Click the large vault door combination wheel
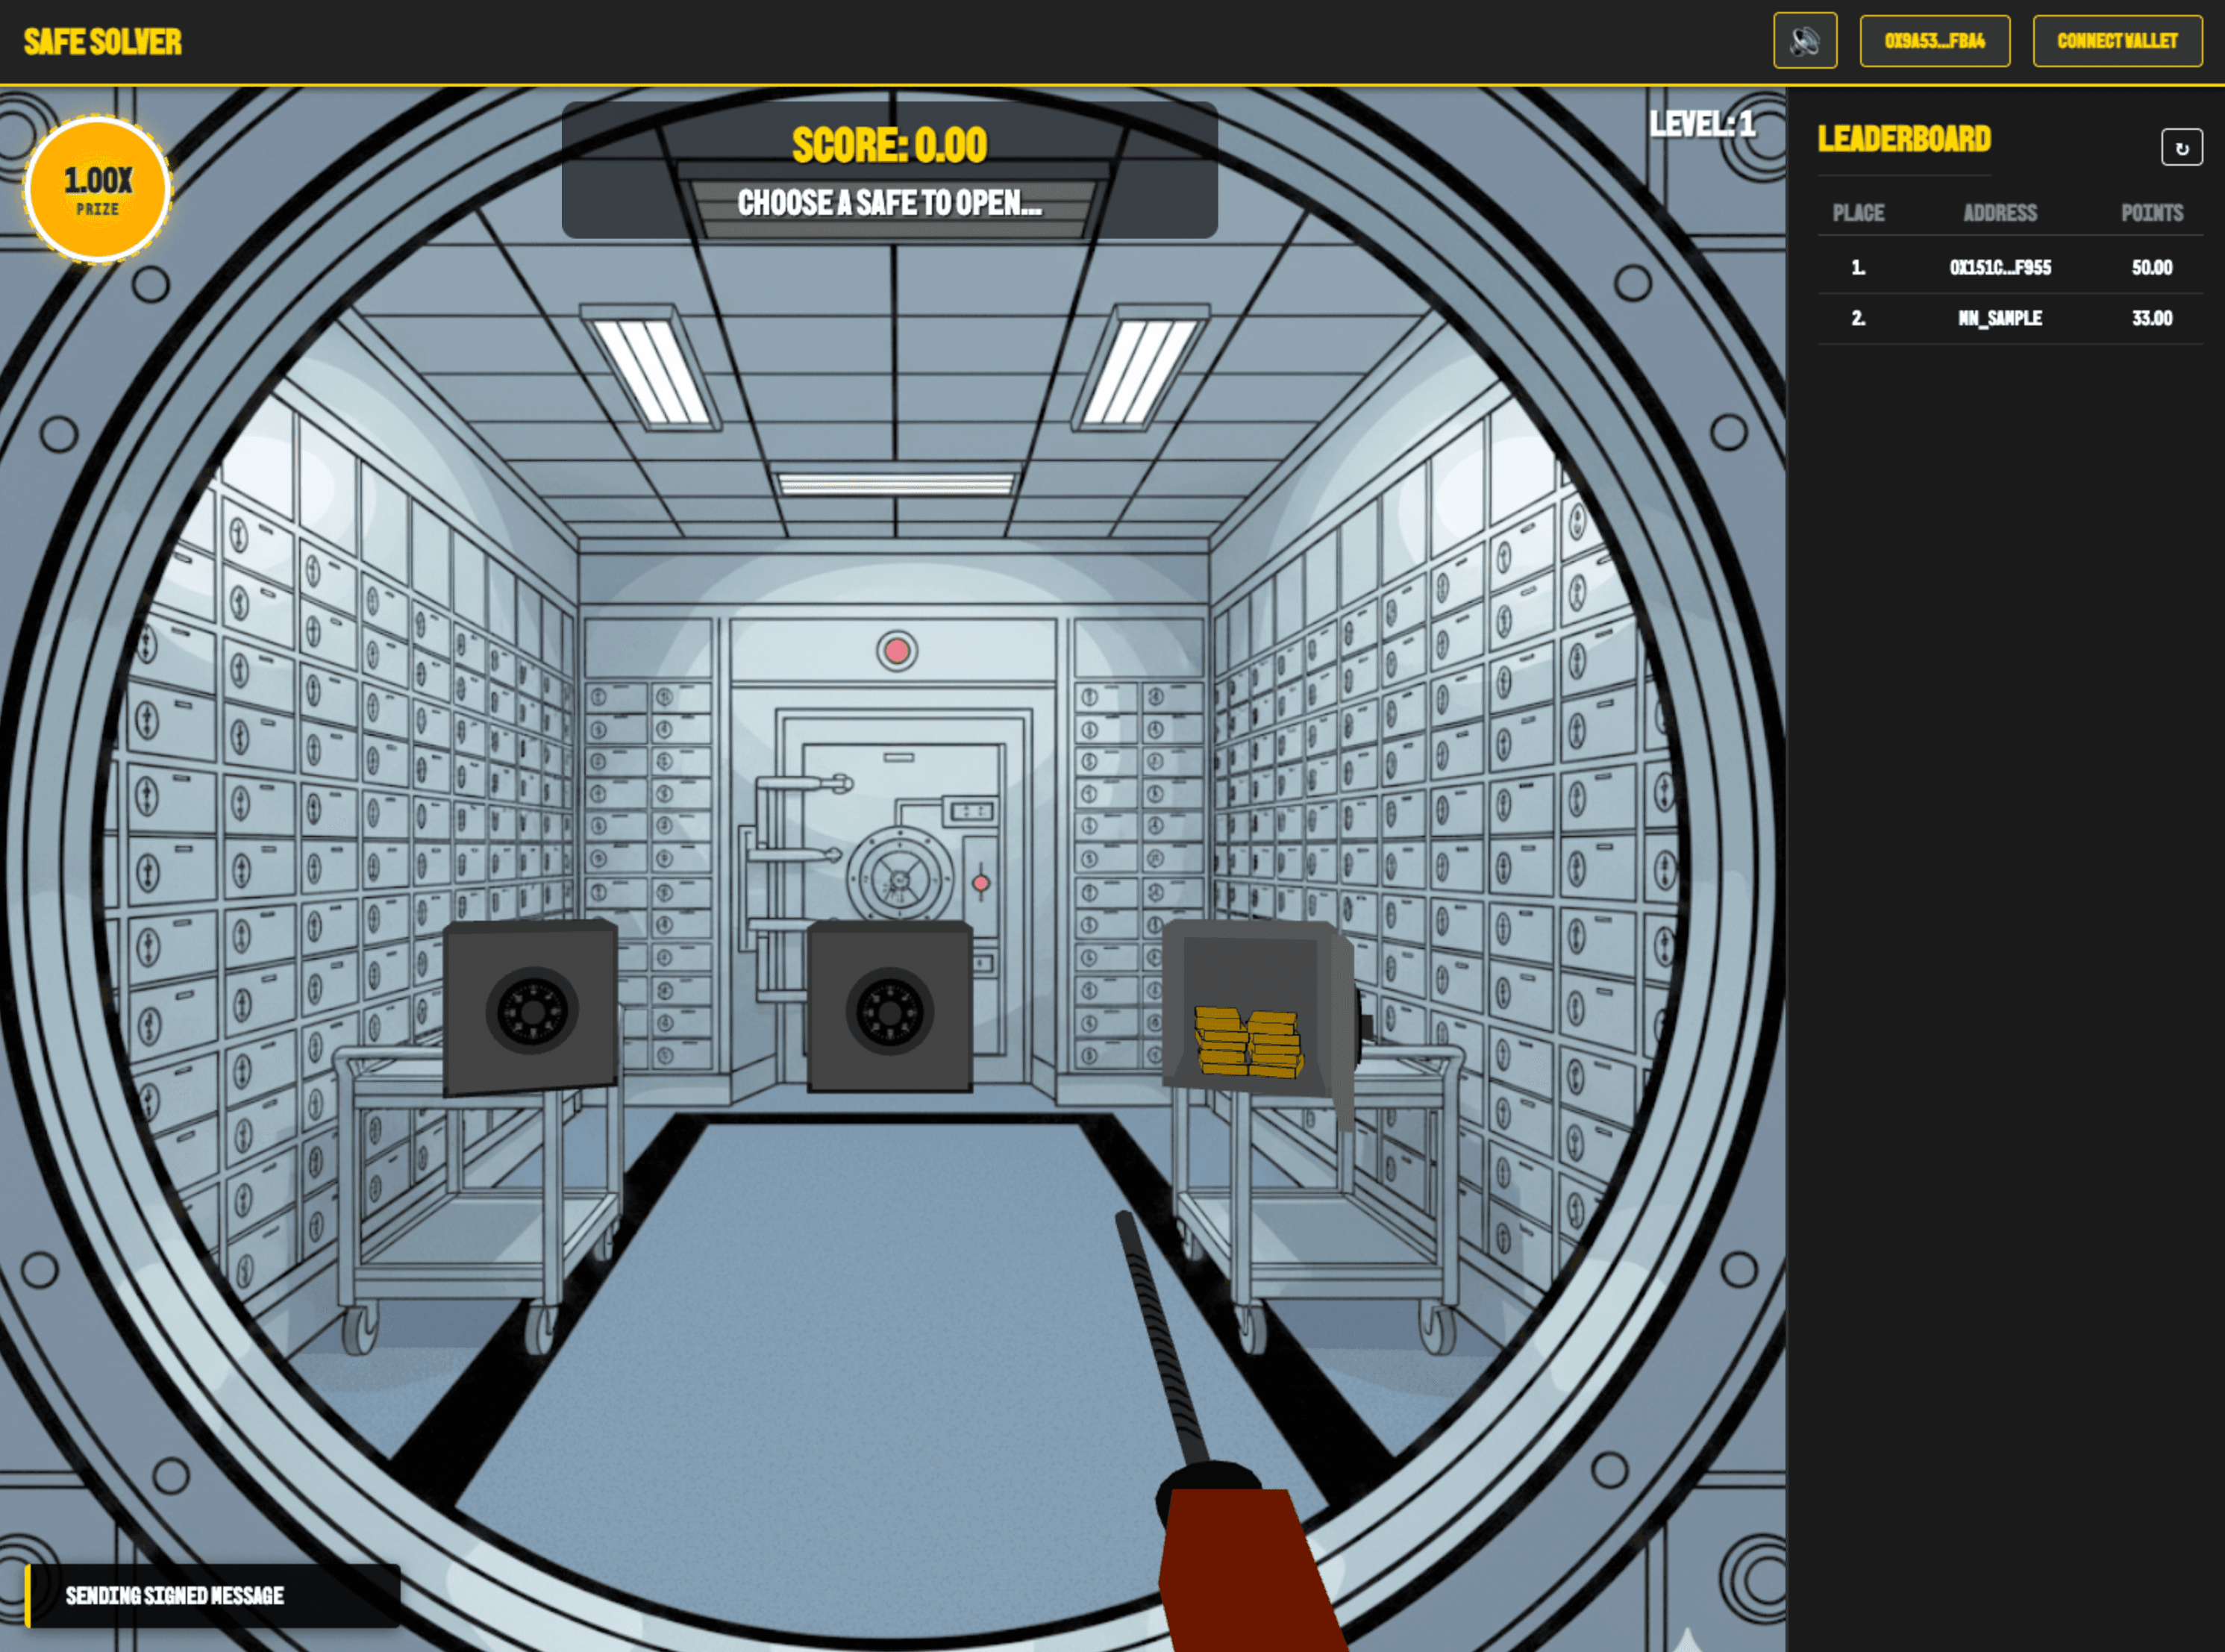Viewport: 2225px width, 1652px height. click(x=899, y=877)
